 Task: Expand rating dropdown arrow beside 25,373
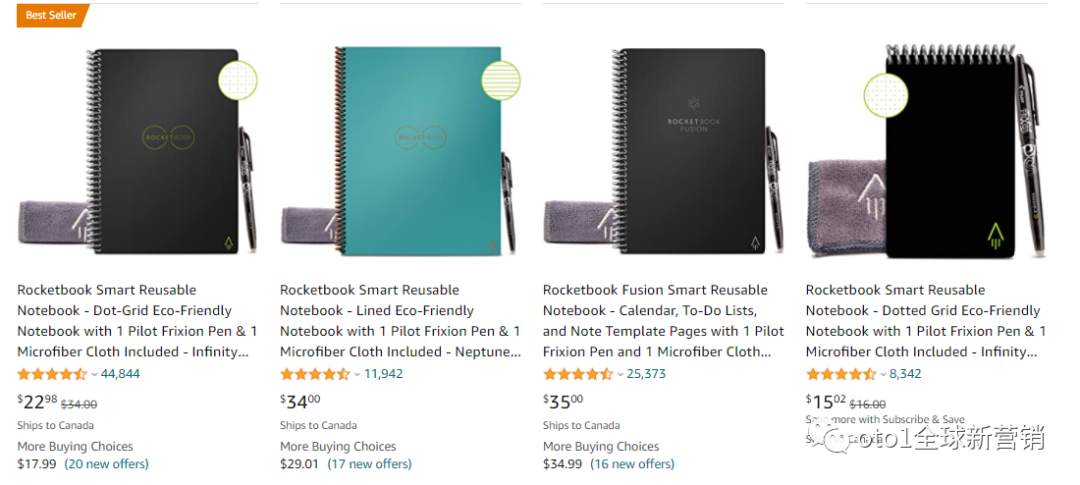(621, 375)
